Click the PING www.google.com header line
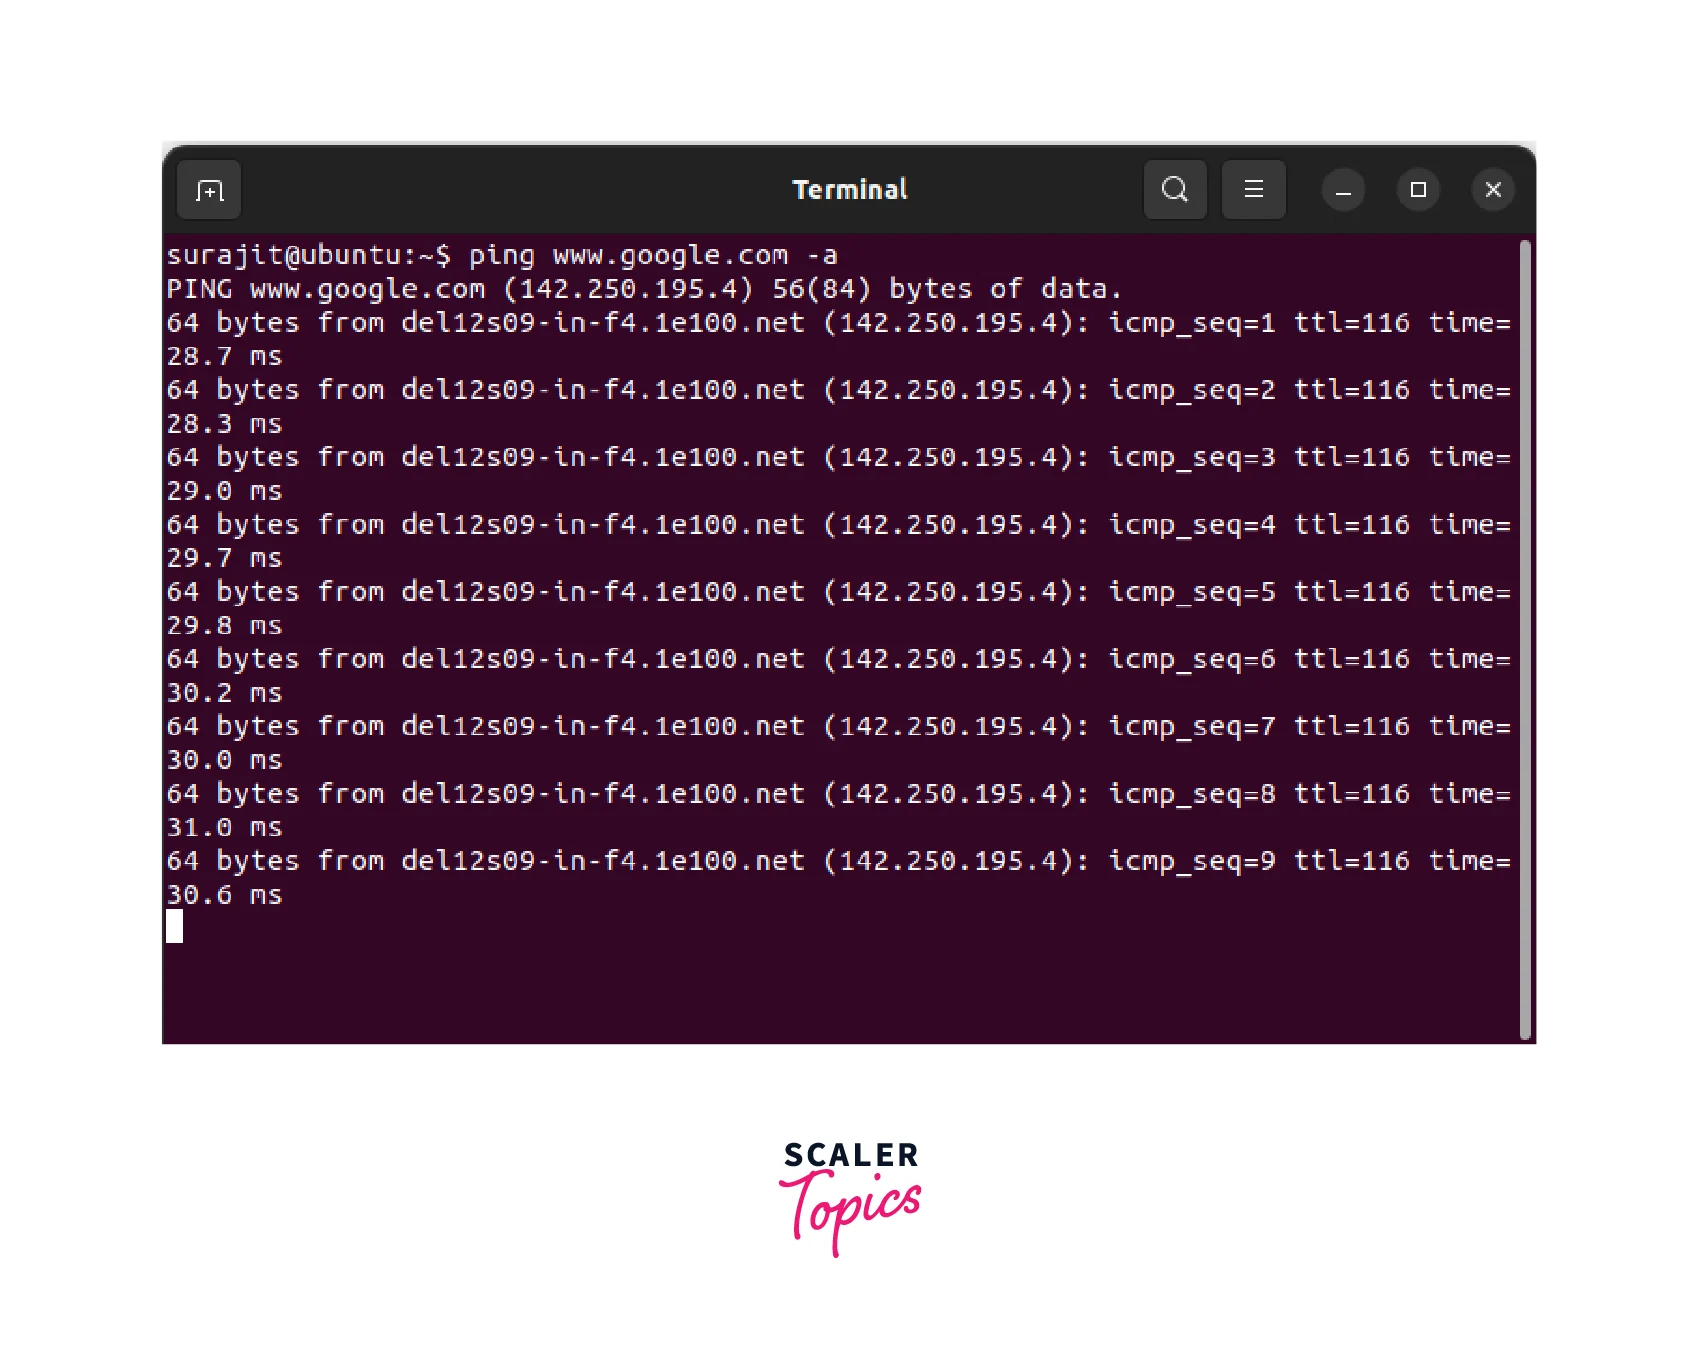The image size is (1700, 1361). click(x=644, y=289)
